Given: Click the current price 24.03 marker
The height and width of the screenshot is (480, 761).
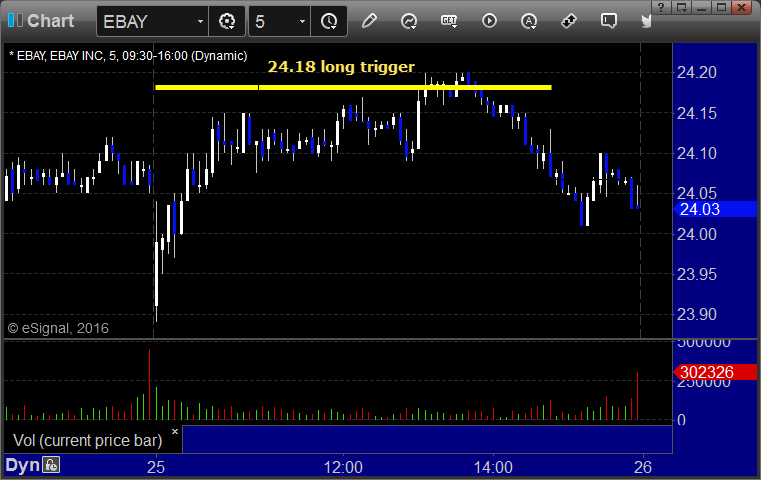Looking at the screenshot, I should (715, 209).
